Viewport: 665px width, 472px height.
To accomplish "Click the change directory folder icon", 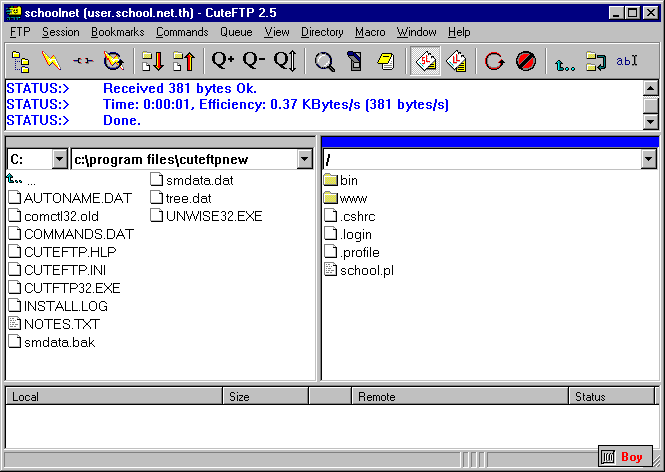I will 596,61.
